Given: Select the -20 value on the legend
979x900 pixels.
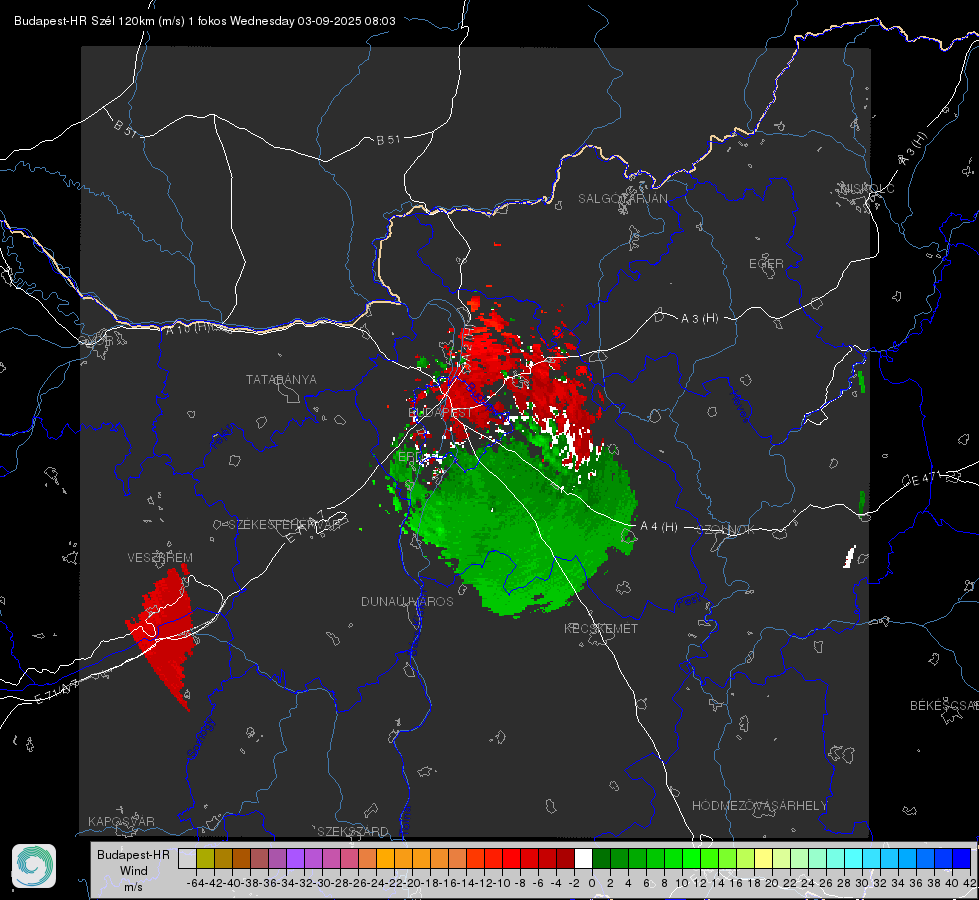Looking at the screenshot, I should [x=412, y=883].
